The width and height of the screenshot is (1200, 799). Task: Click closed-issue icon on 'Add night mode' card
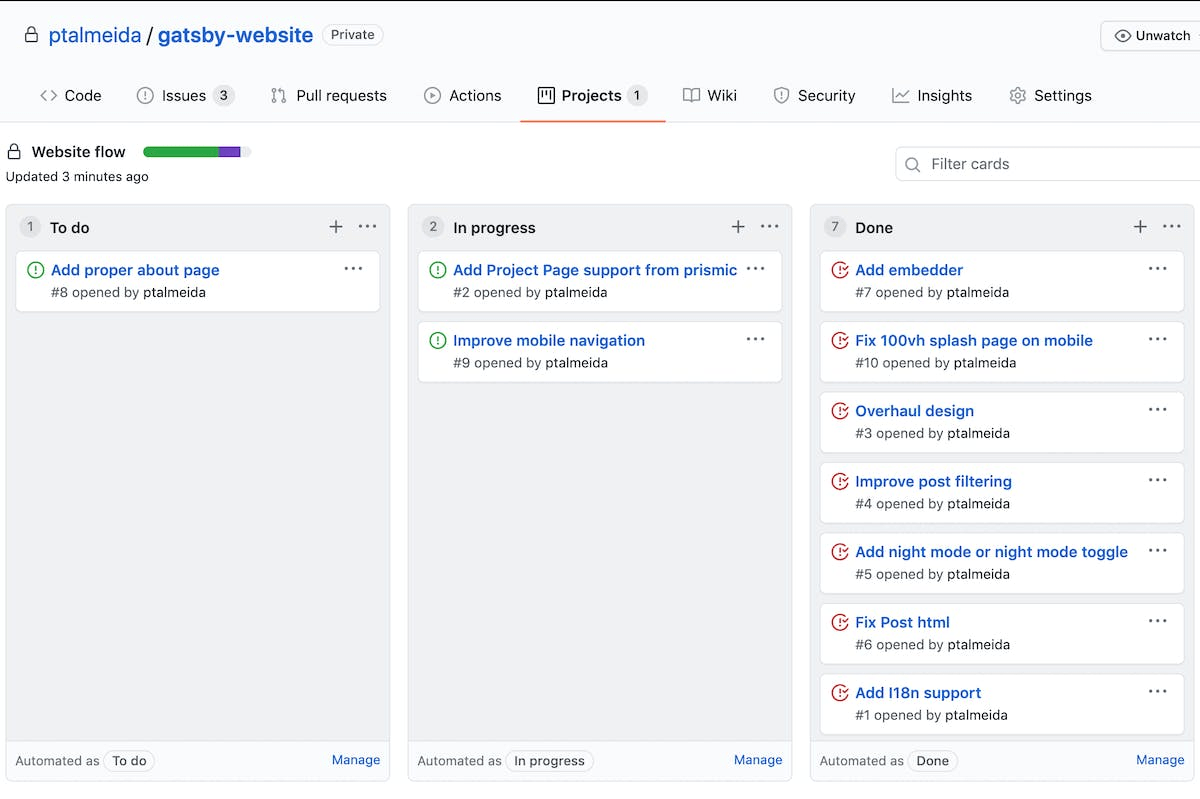tap(840, 552)
